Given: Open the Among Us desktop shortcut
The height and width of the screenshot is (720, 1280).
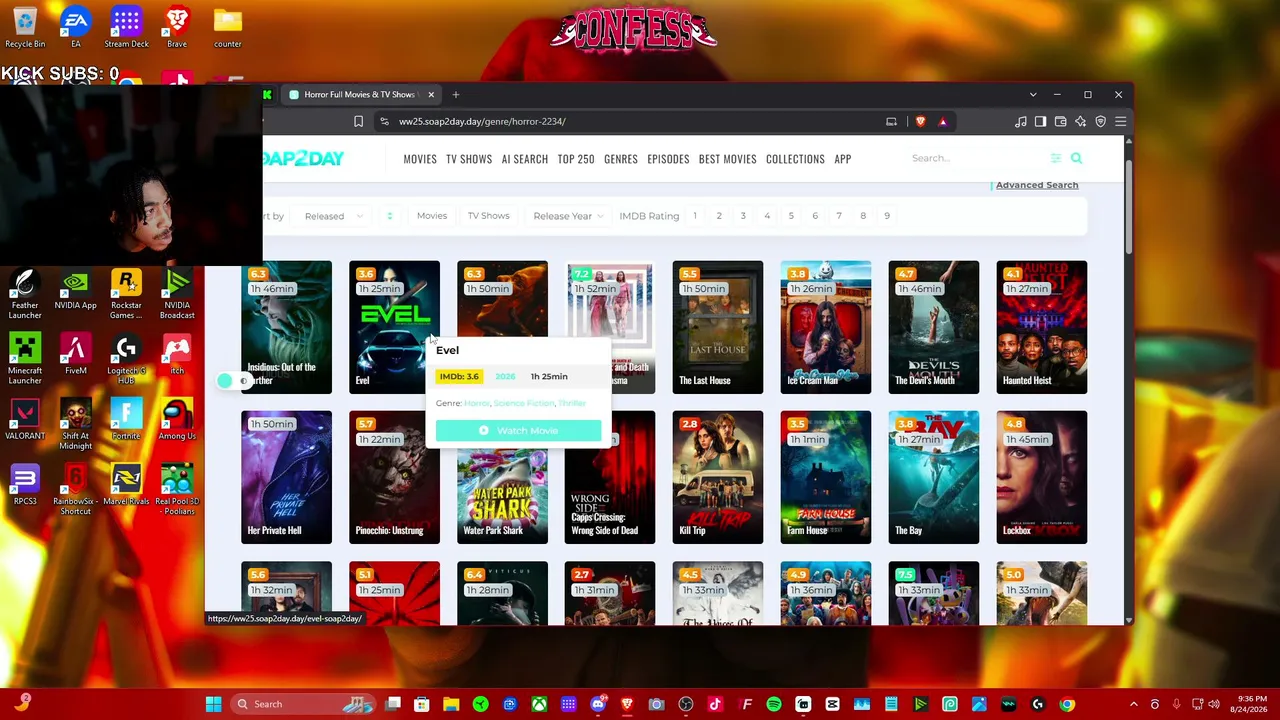Looking at the screenshot, I should (177, 420).
